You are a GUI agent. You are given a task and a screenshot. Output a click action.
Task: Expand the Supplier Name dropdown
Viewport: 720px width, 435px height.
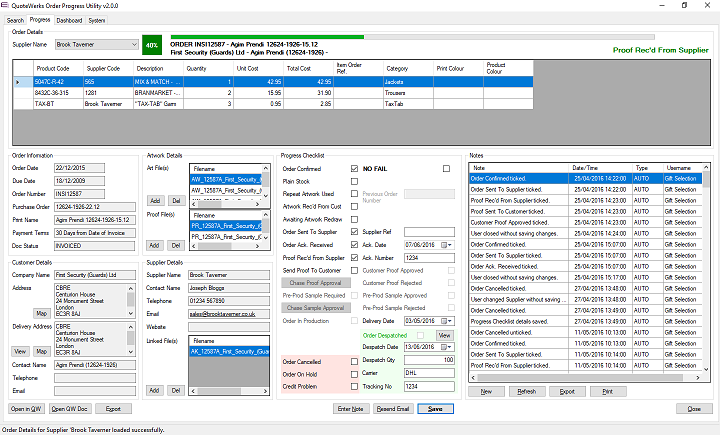pyautogui.click(x=132, y=45)
